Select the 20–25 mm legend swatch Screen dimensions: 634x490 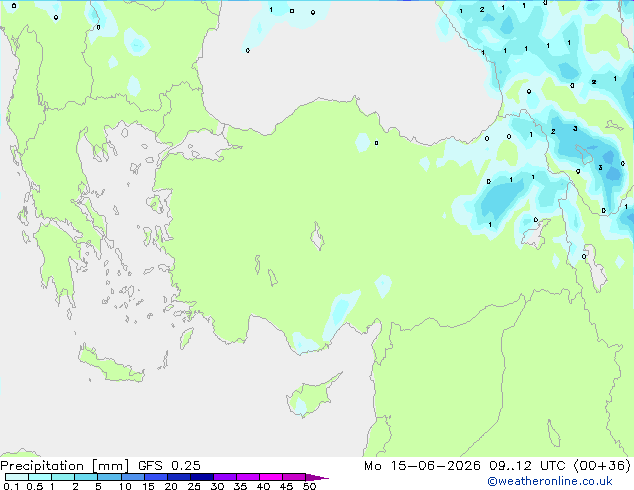point(178,477)
